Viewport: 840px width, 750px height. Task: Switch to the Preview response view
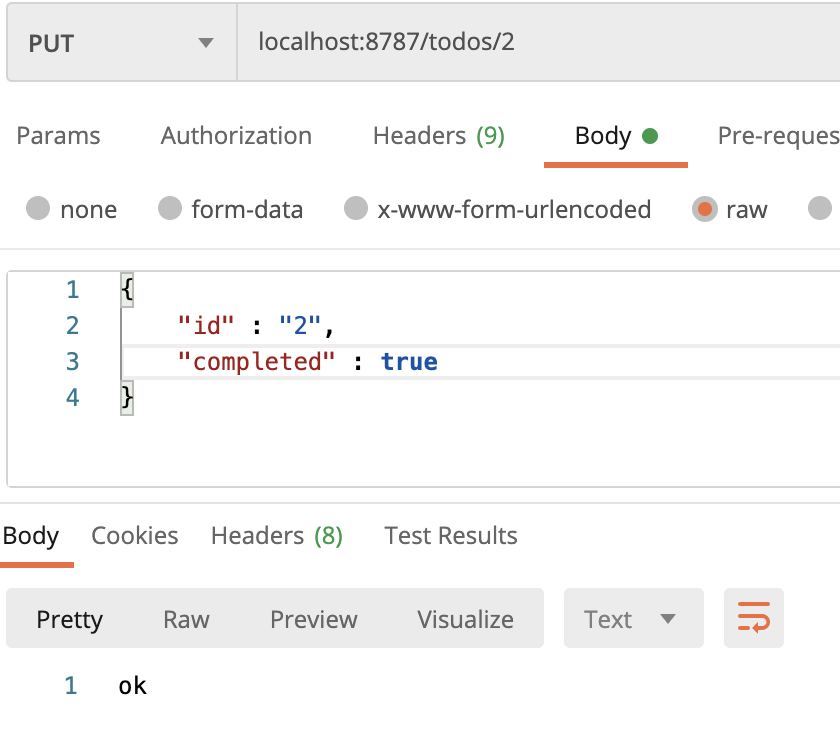[313, 620]
